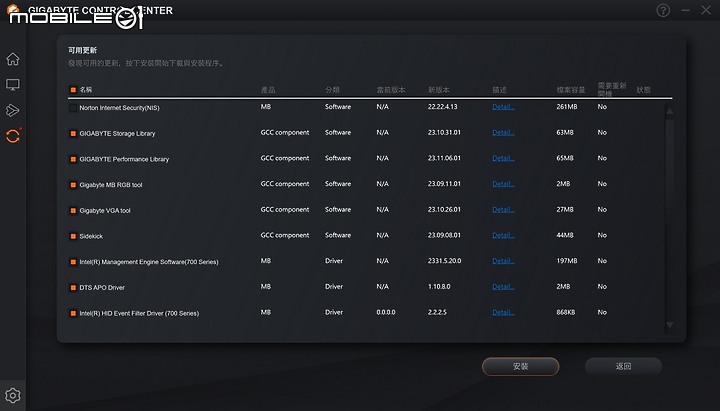The image size is (720, 411).
Task: Open Detail link for GIGABYTE Storage Library
Action: coord(503,133)
